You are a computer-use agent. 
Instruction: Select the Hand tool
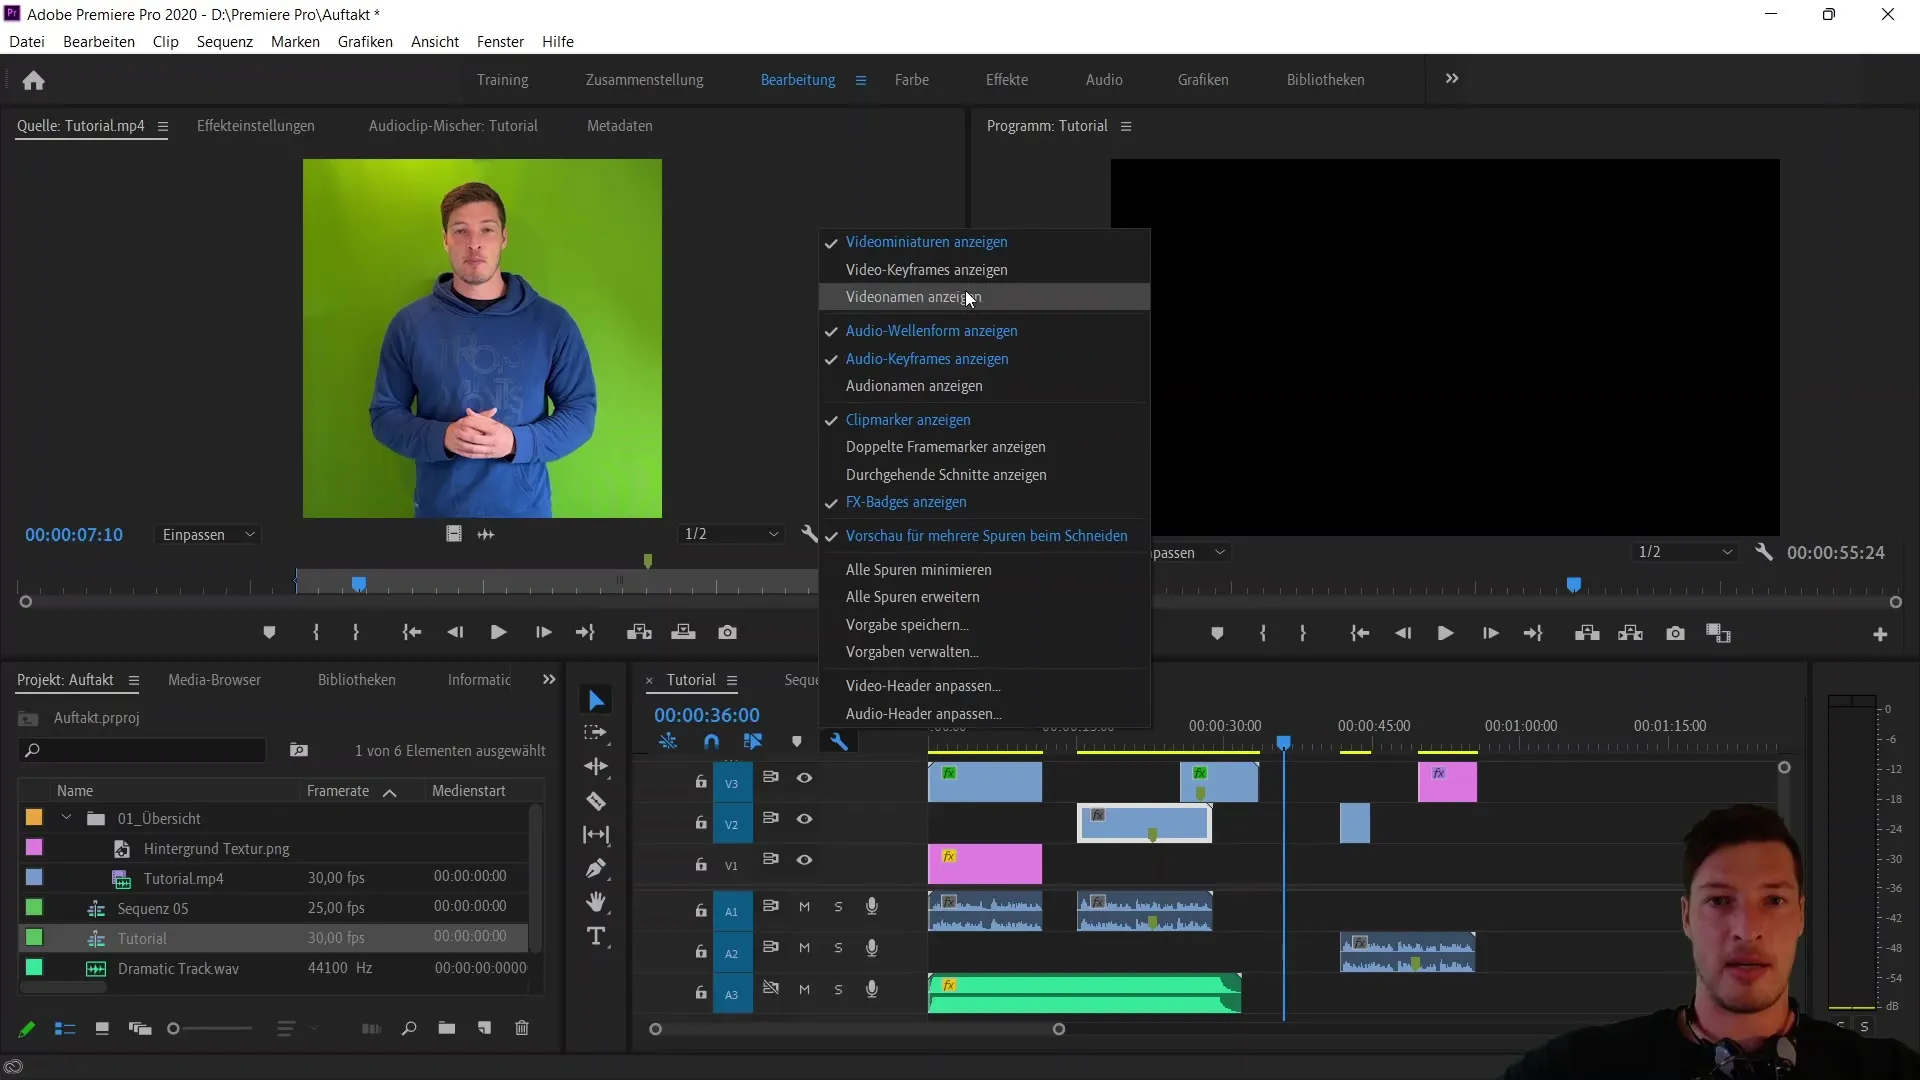[596, 902]
